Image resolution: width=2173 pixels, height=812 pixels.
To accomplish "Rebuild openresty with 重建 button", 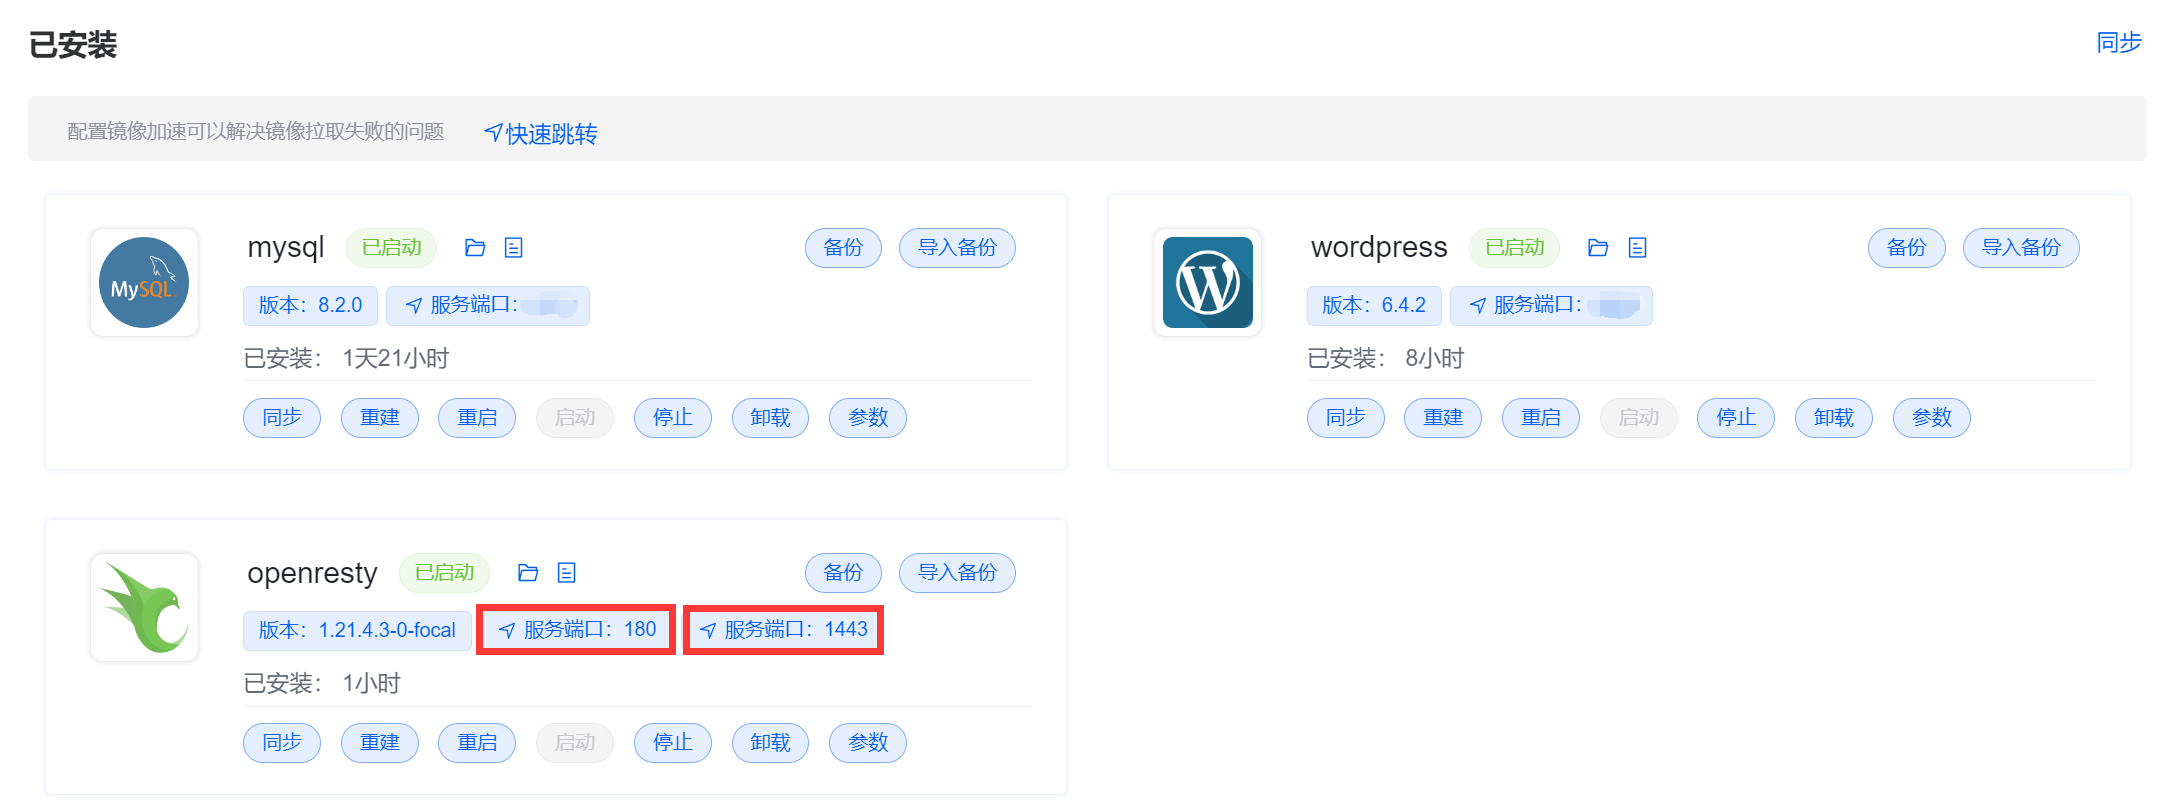I will (x=380, y=743).
